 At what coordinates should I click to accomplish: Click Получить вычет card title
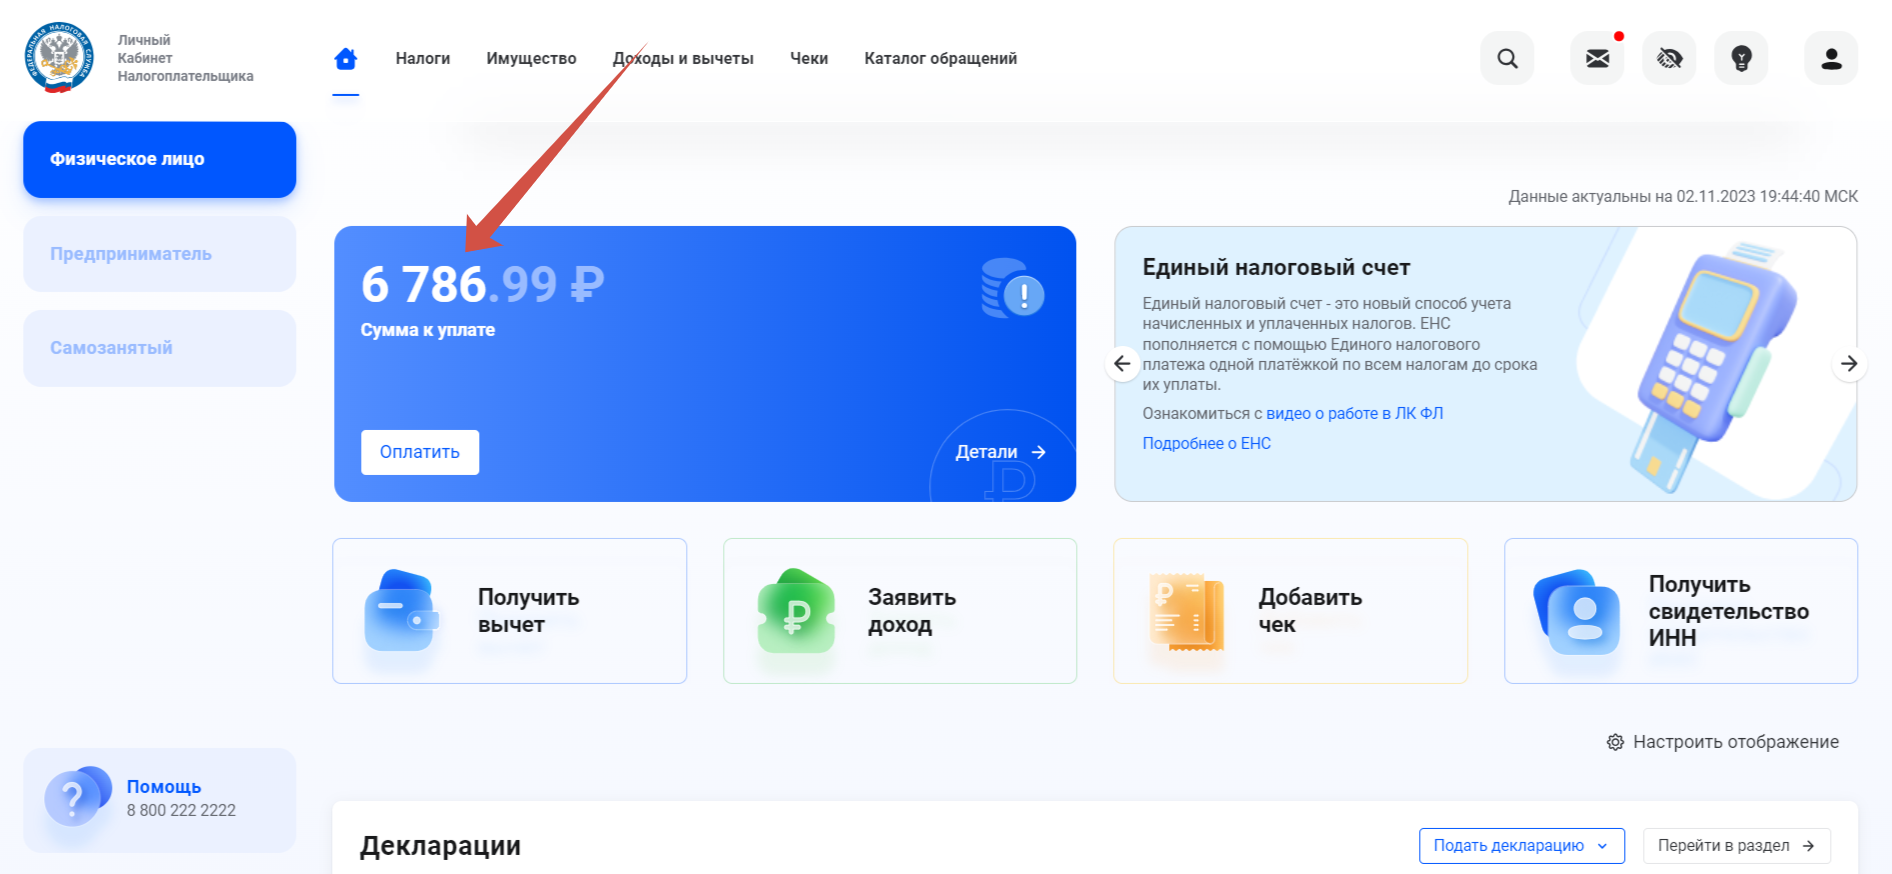(x=528, y=611)
